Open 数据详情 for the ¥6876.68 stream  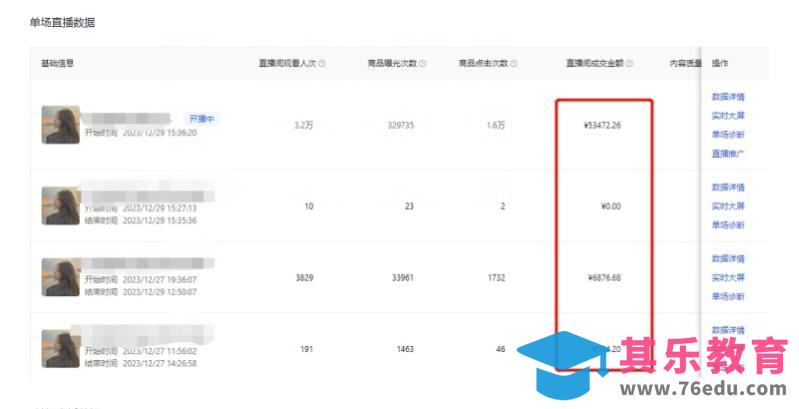(x=727, y=259)
